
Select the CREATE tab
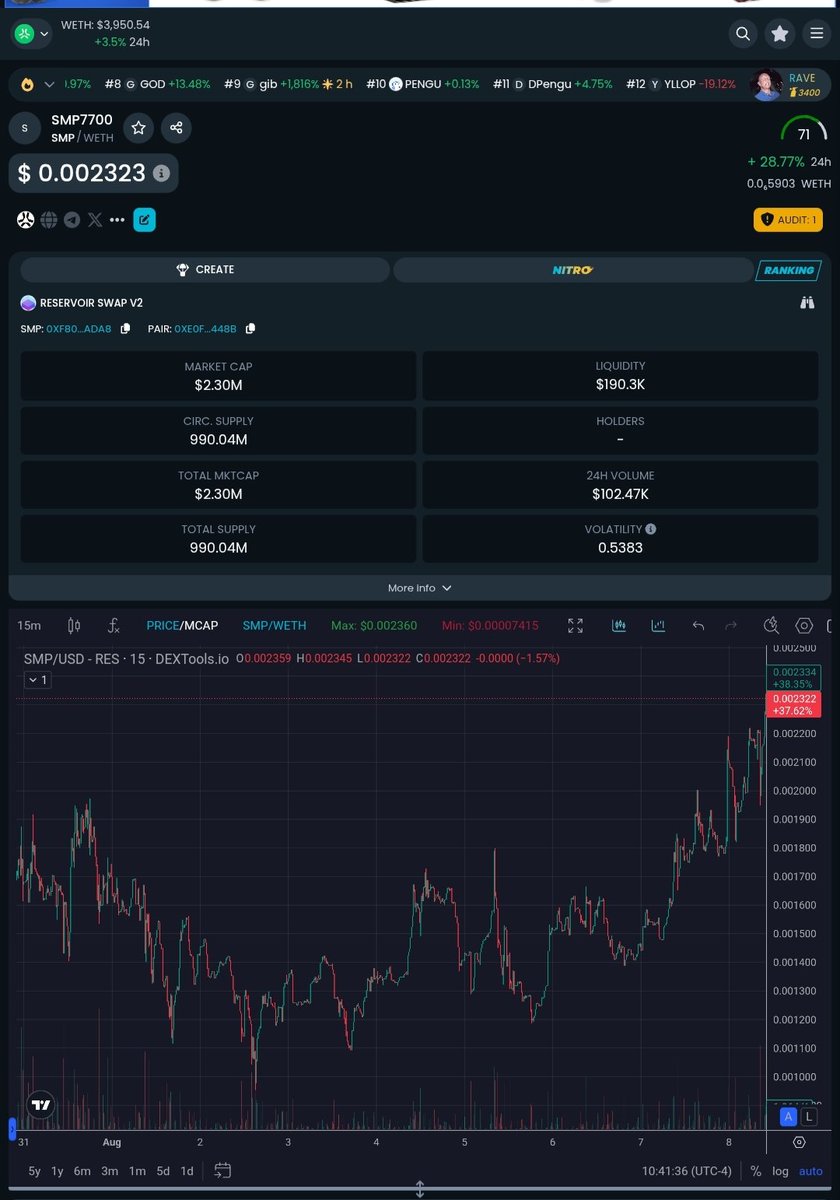pos(205,270)
